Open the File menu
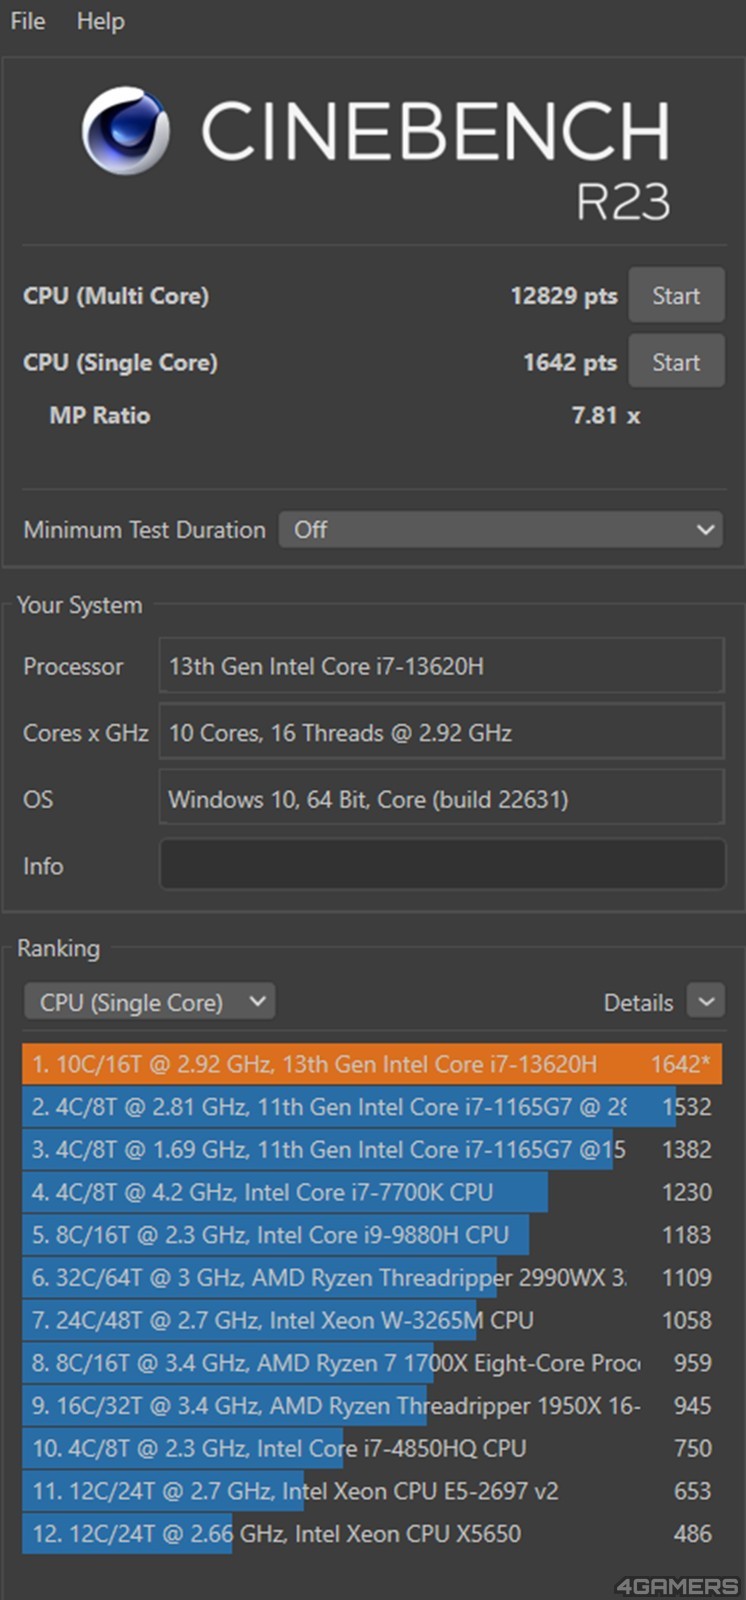746x1600 pixels. (x=28, y=21)
